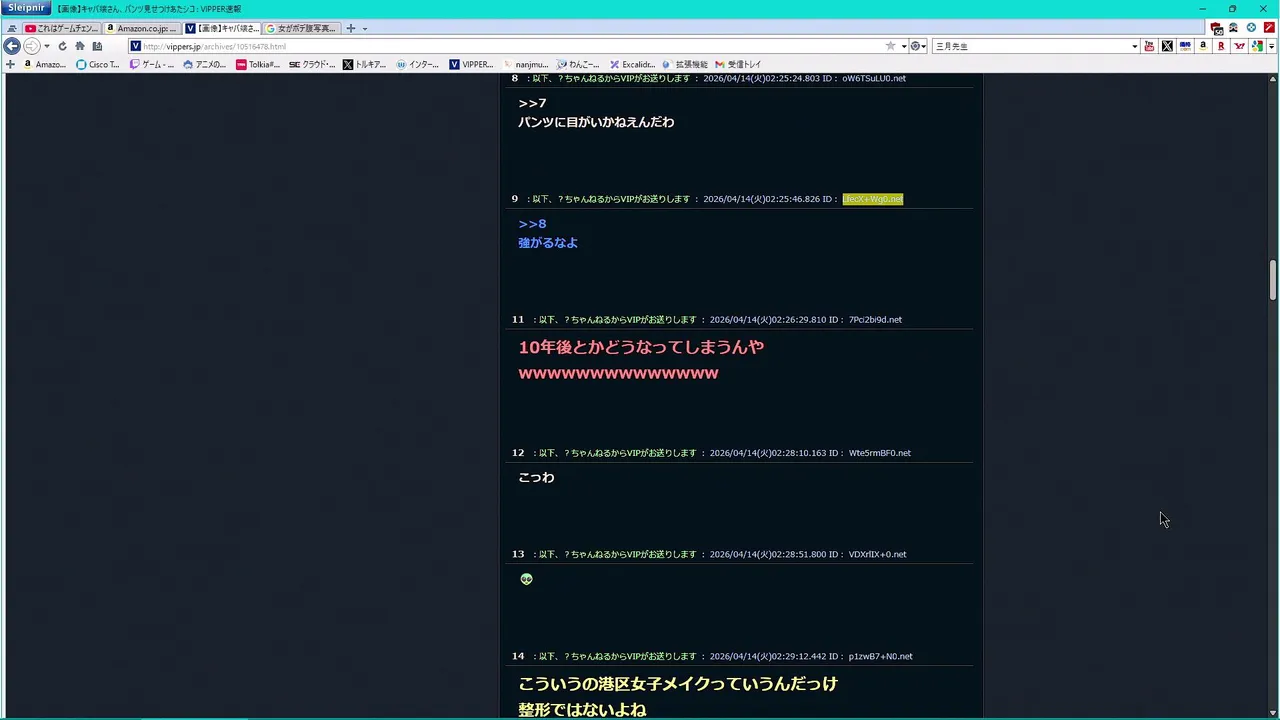The width and height of the screenshot is (1280, 720).
Task: Open the Amazo... bookmark
Action: pos(44,64)
